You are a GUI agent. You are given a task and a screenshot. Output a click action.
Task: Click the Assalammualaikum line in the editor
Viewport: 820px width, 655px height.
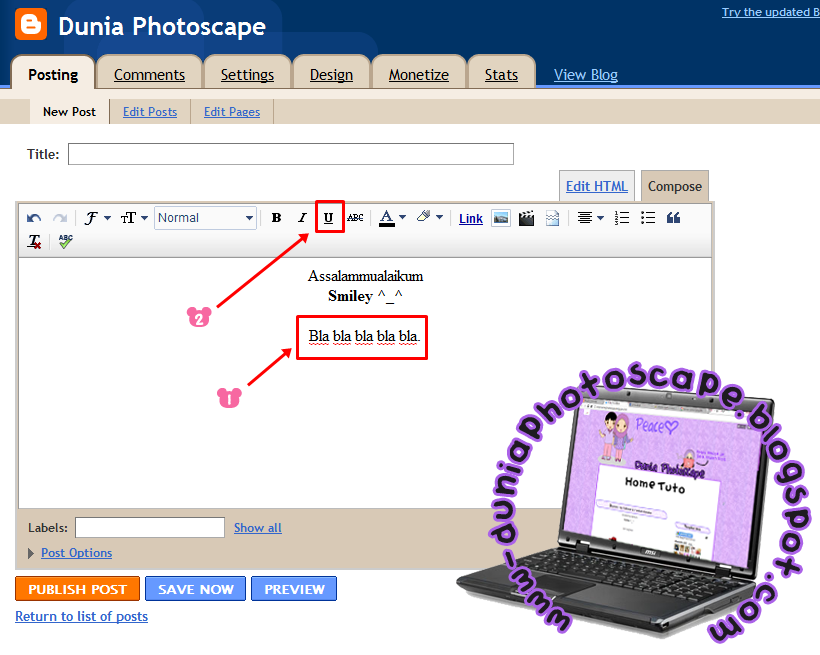365,276
